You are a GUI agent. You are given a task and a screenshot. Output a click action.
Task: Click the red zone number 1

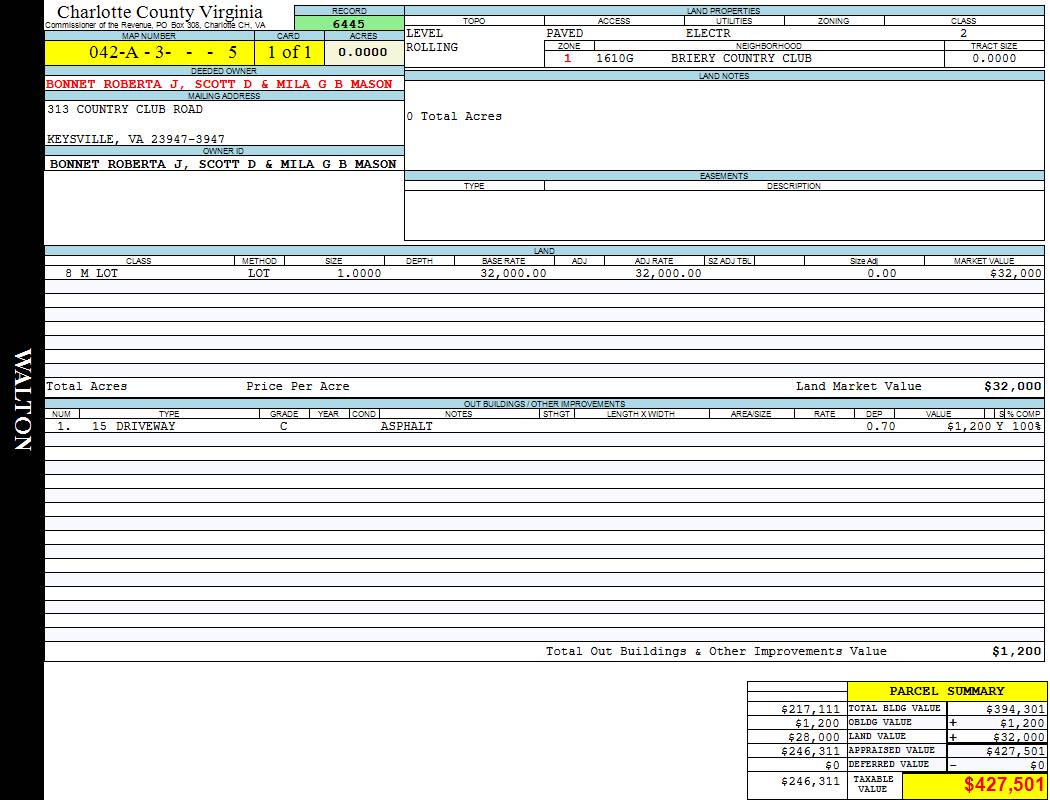coord(568,59)
